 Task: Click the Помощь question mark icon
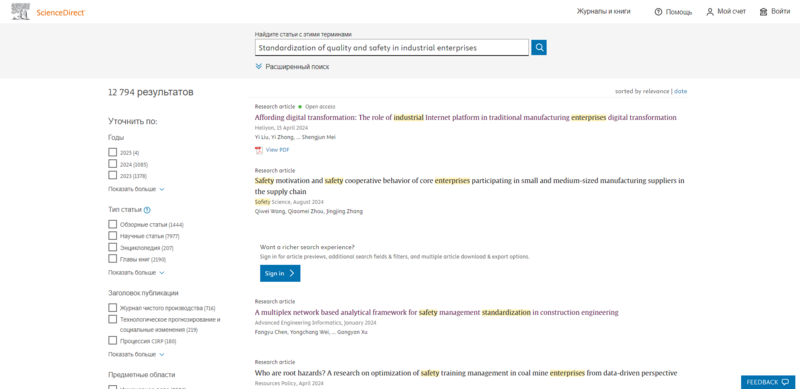click(658, 12)
